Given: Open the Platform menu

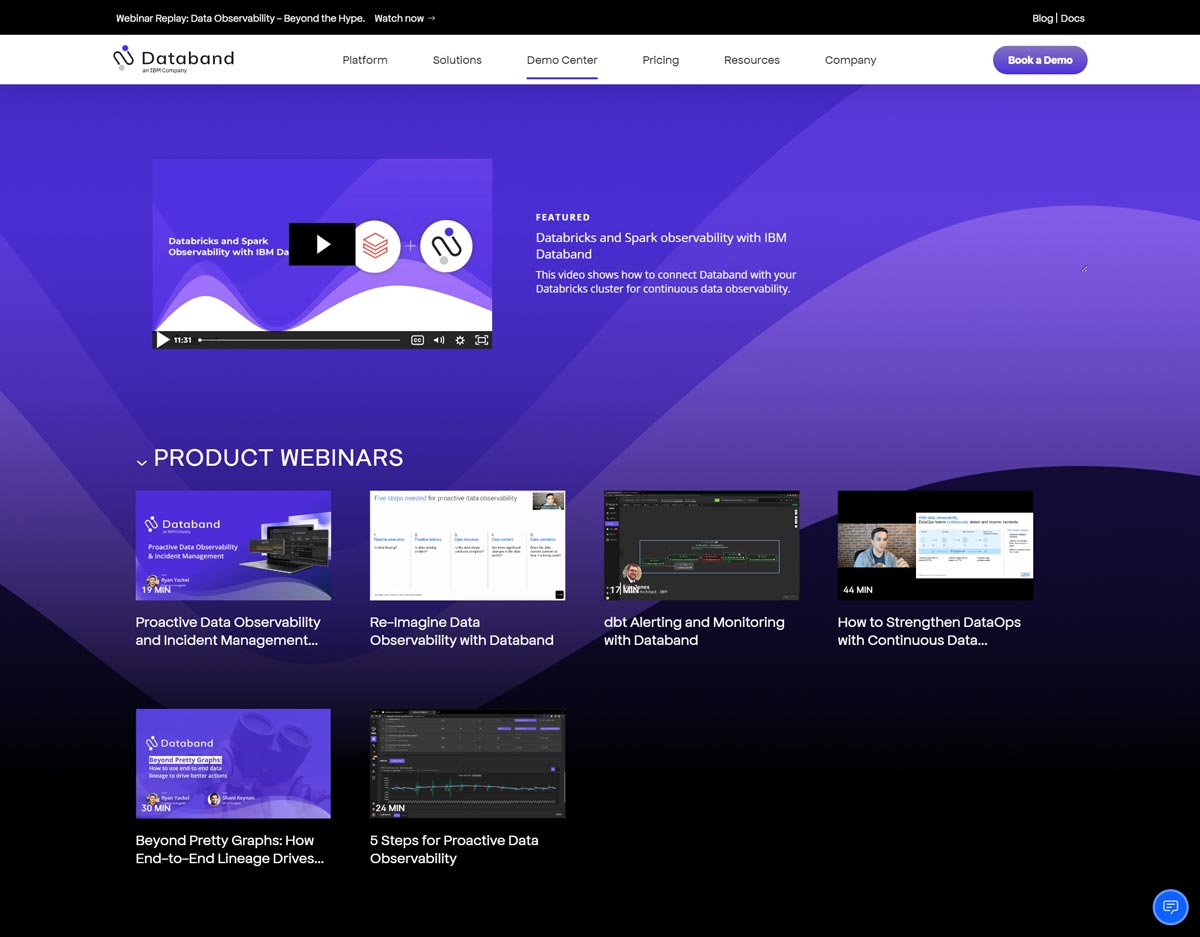Looking at the screenshot, I should tap(365, 60).
